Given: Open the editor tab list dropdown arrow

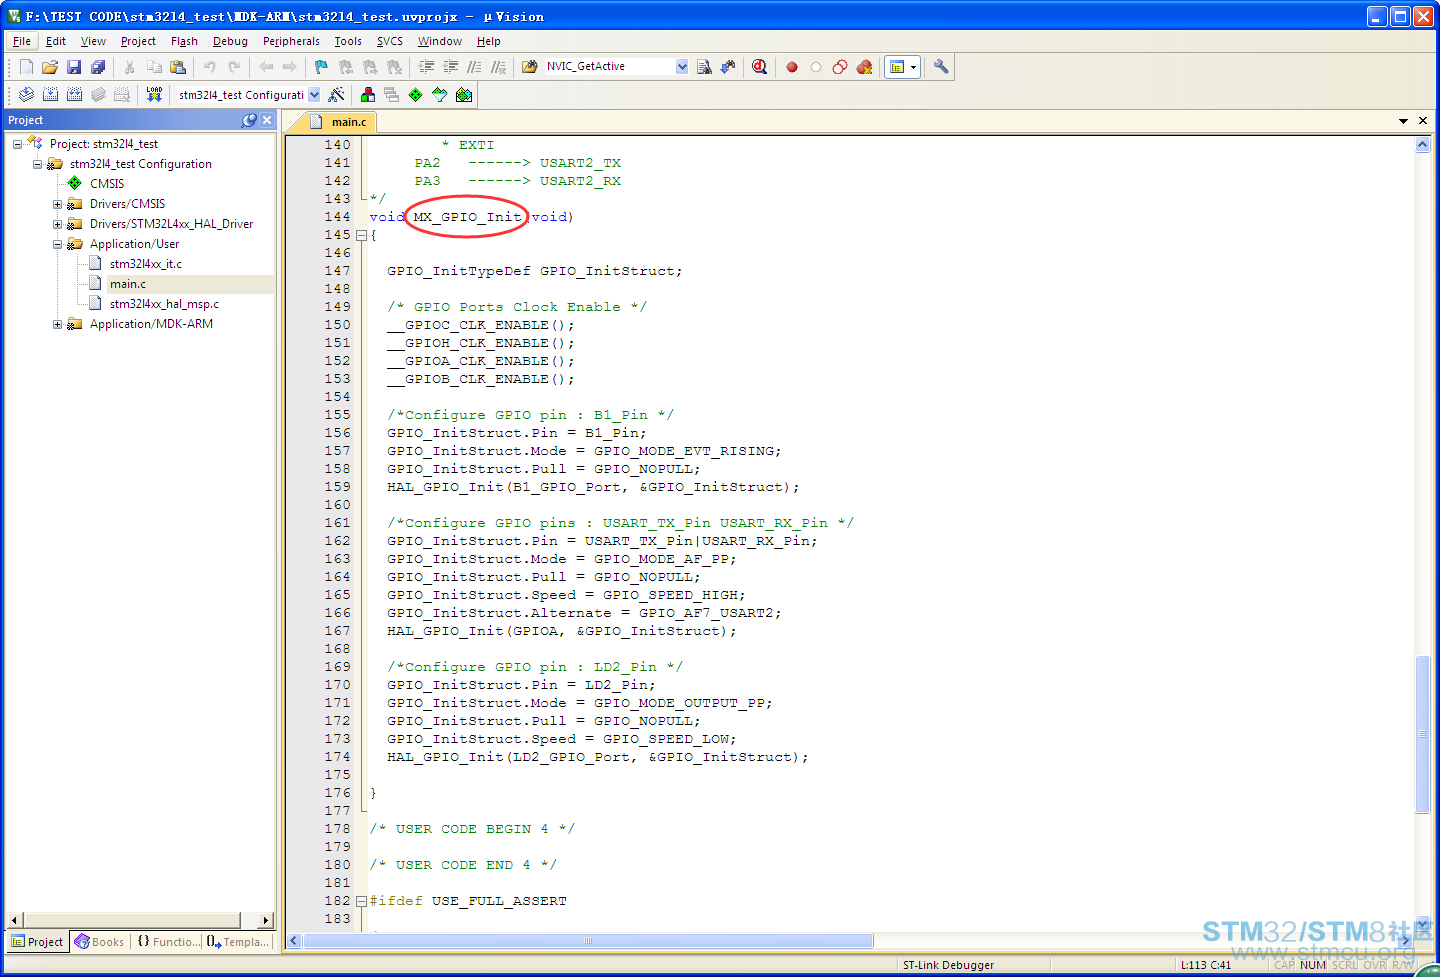Looking at the screenshot, I should [x=1403, y=121].
